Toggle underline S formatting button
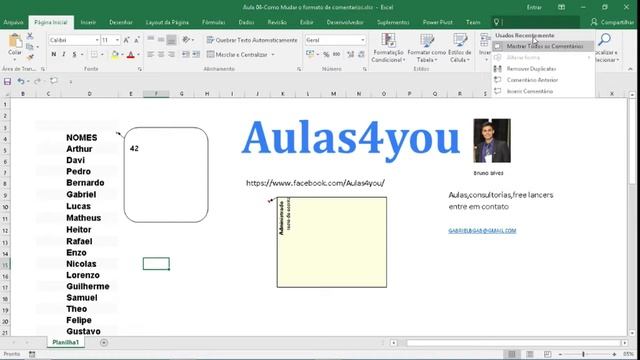Image resolution: width=640 pixels, height=360 pixels. point(74,54)
